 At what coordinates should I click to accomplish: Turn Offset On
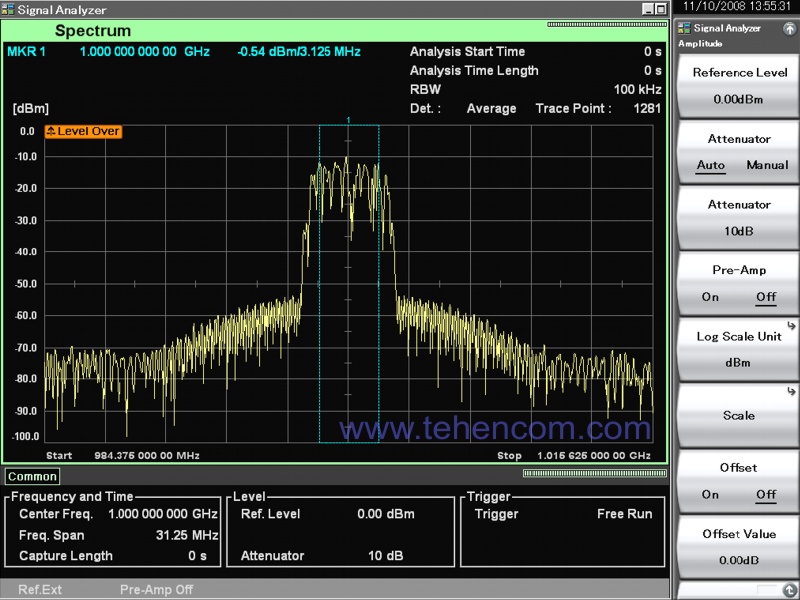pos(710,494)
